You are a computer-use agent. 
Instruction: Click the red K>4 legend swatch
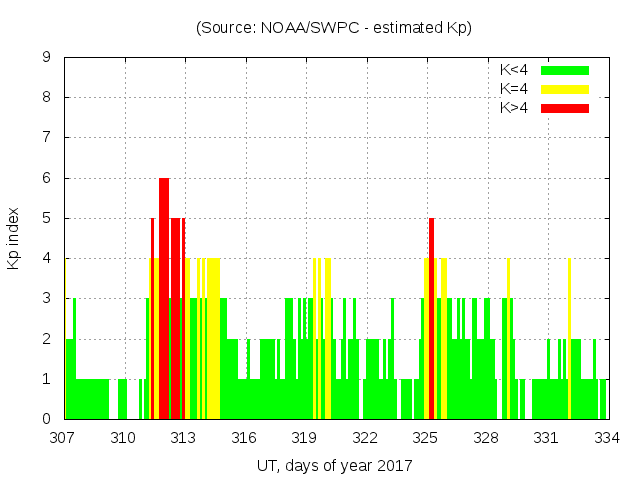(x=565, y=107)
